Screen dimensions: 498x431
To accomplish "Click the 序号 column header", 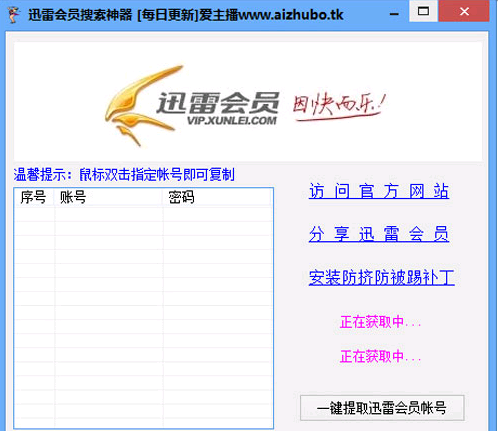I will click(34, 197).
